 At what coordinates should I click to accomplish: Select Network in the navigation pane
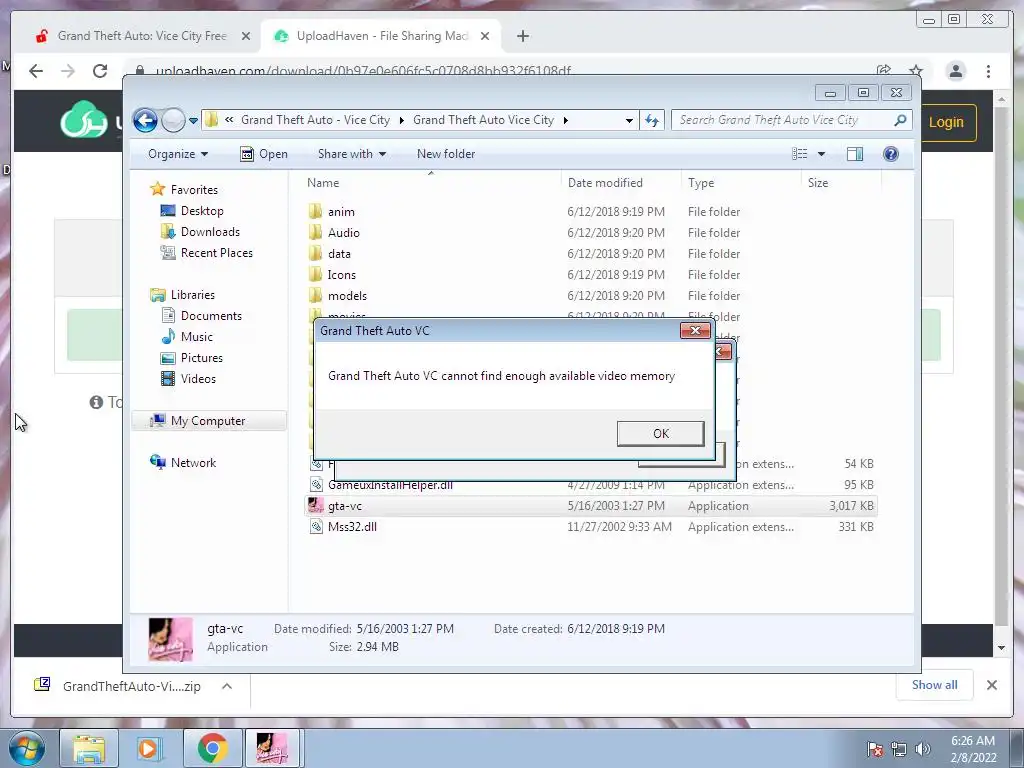[193, 463]
